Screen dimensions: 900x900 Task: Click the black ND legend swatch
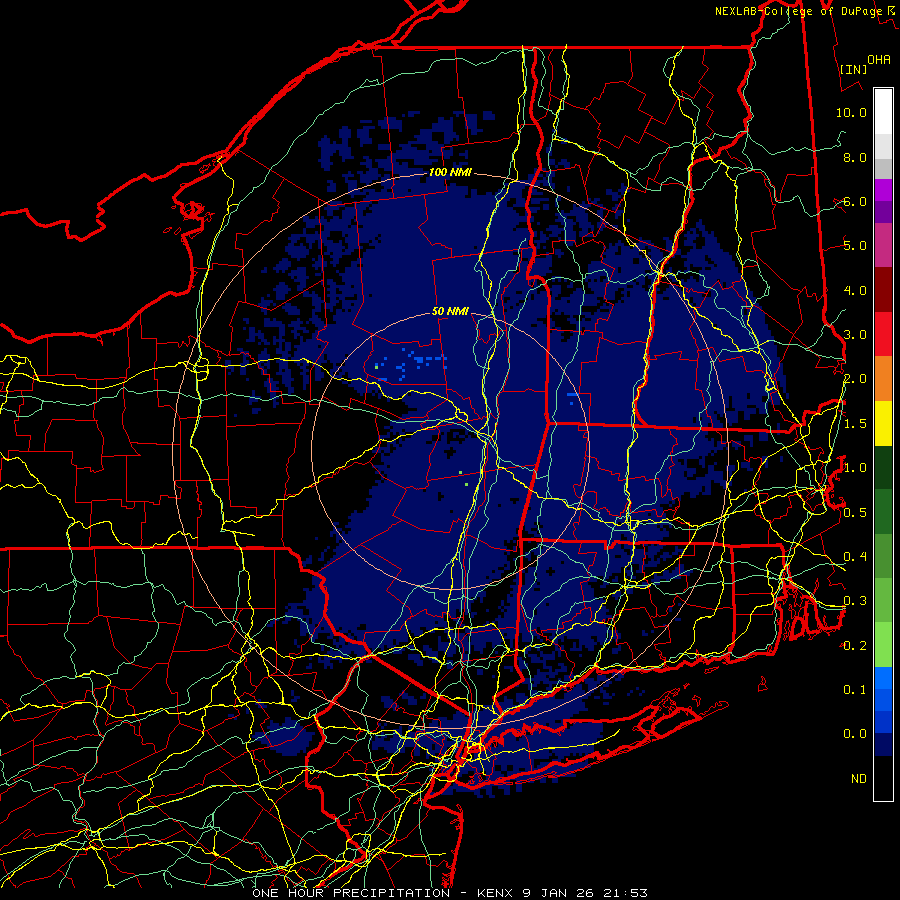click(x=883, y=778)
